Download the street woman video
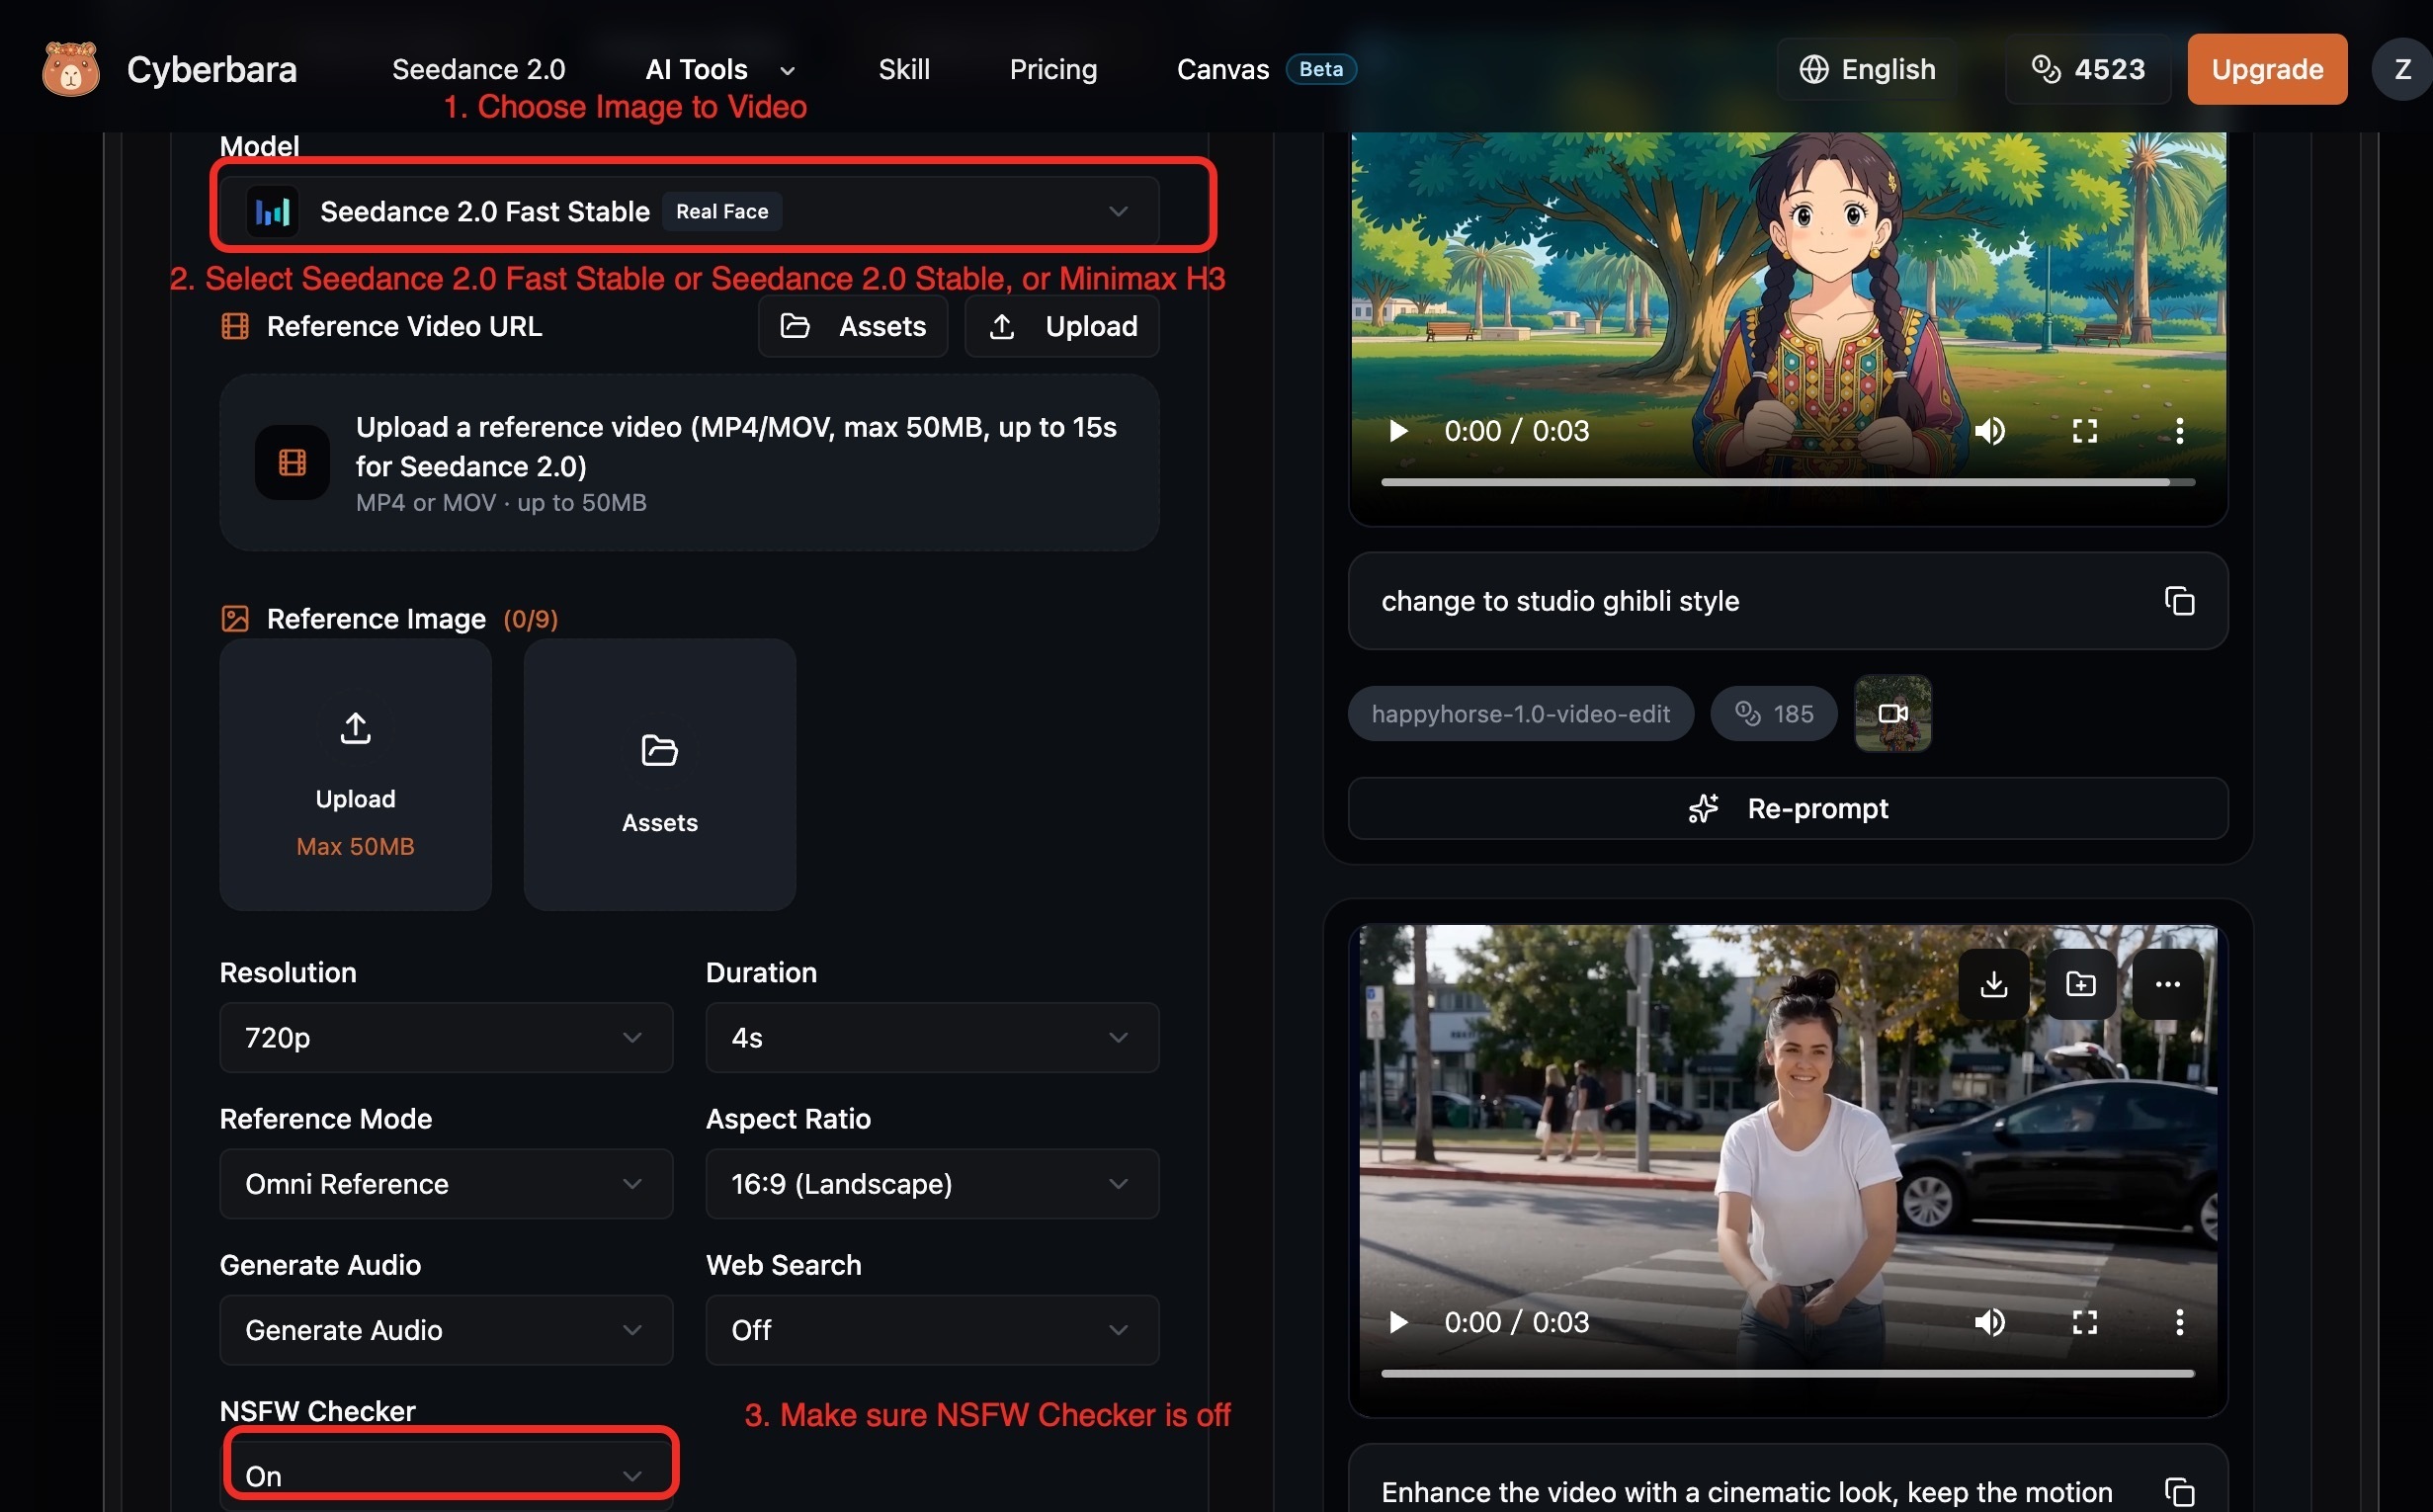Image resolution: width=2433 pixels, height=1512 pixels. [x=1993, y=984]
